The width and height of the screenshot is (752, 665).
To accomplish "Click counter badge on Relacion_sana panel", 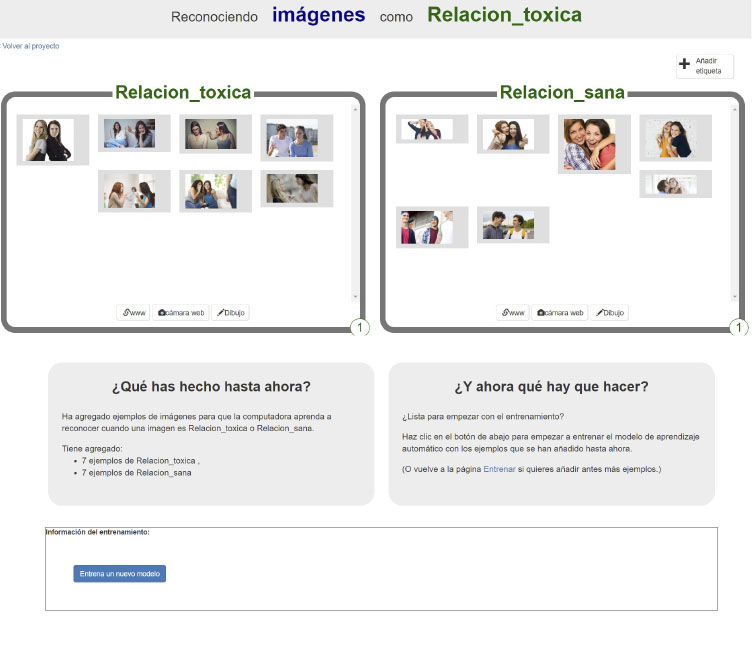I will coord(739,327).
